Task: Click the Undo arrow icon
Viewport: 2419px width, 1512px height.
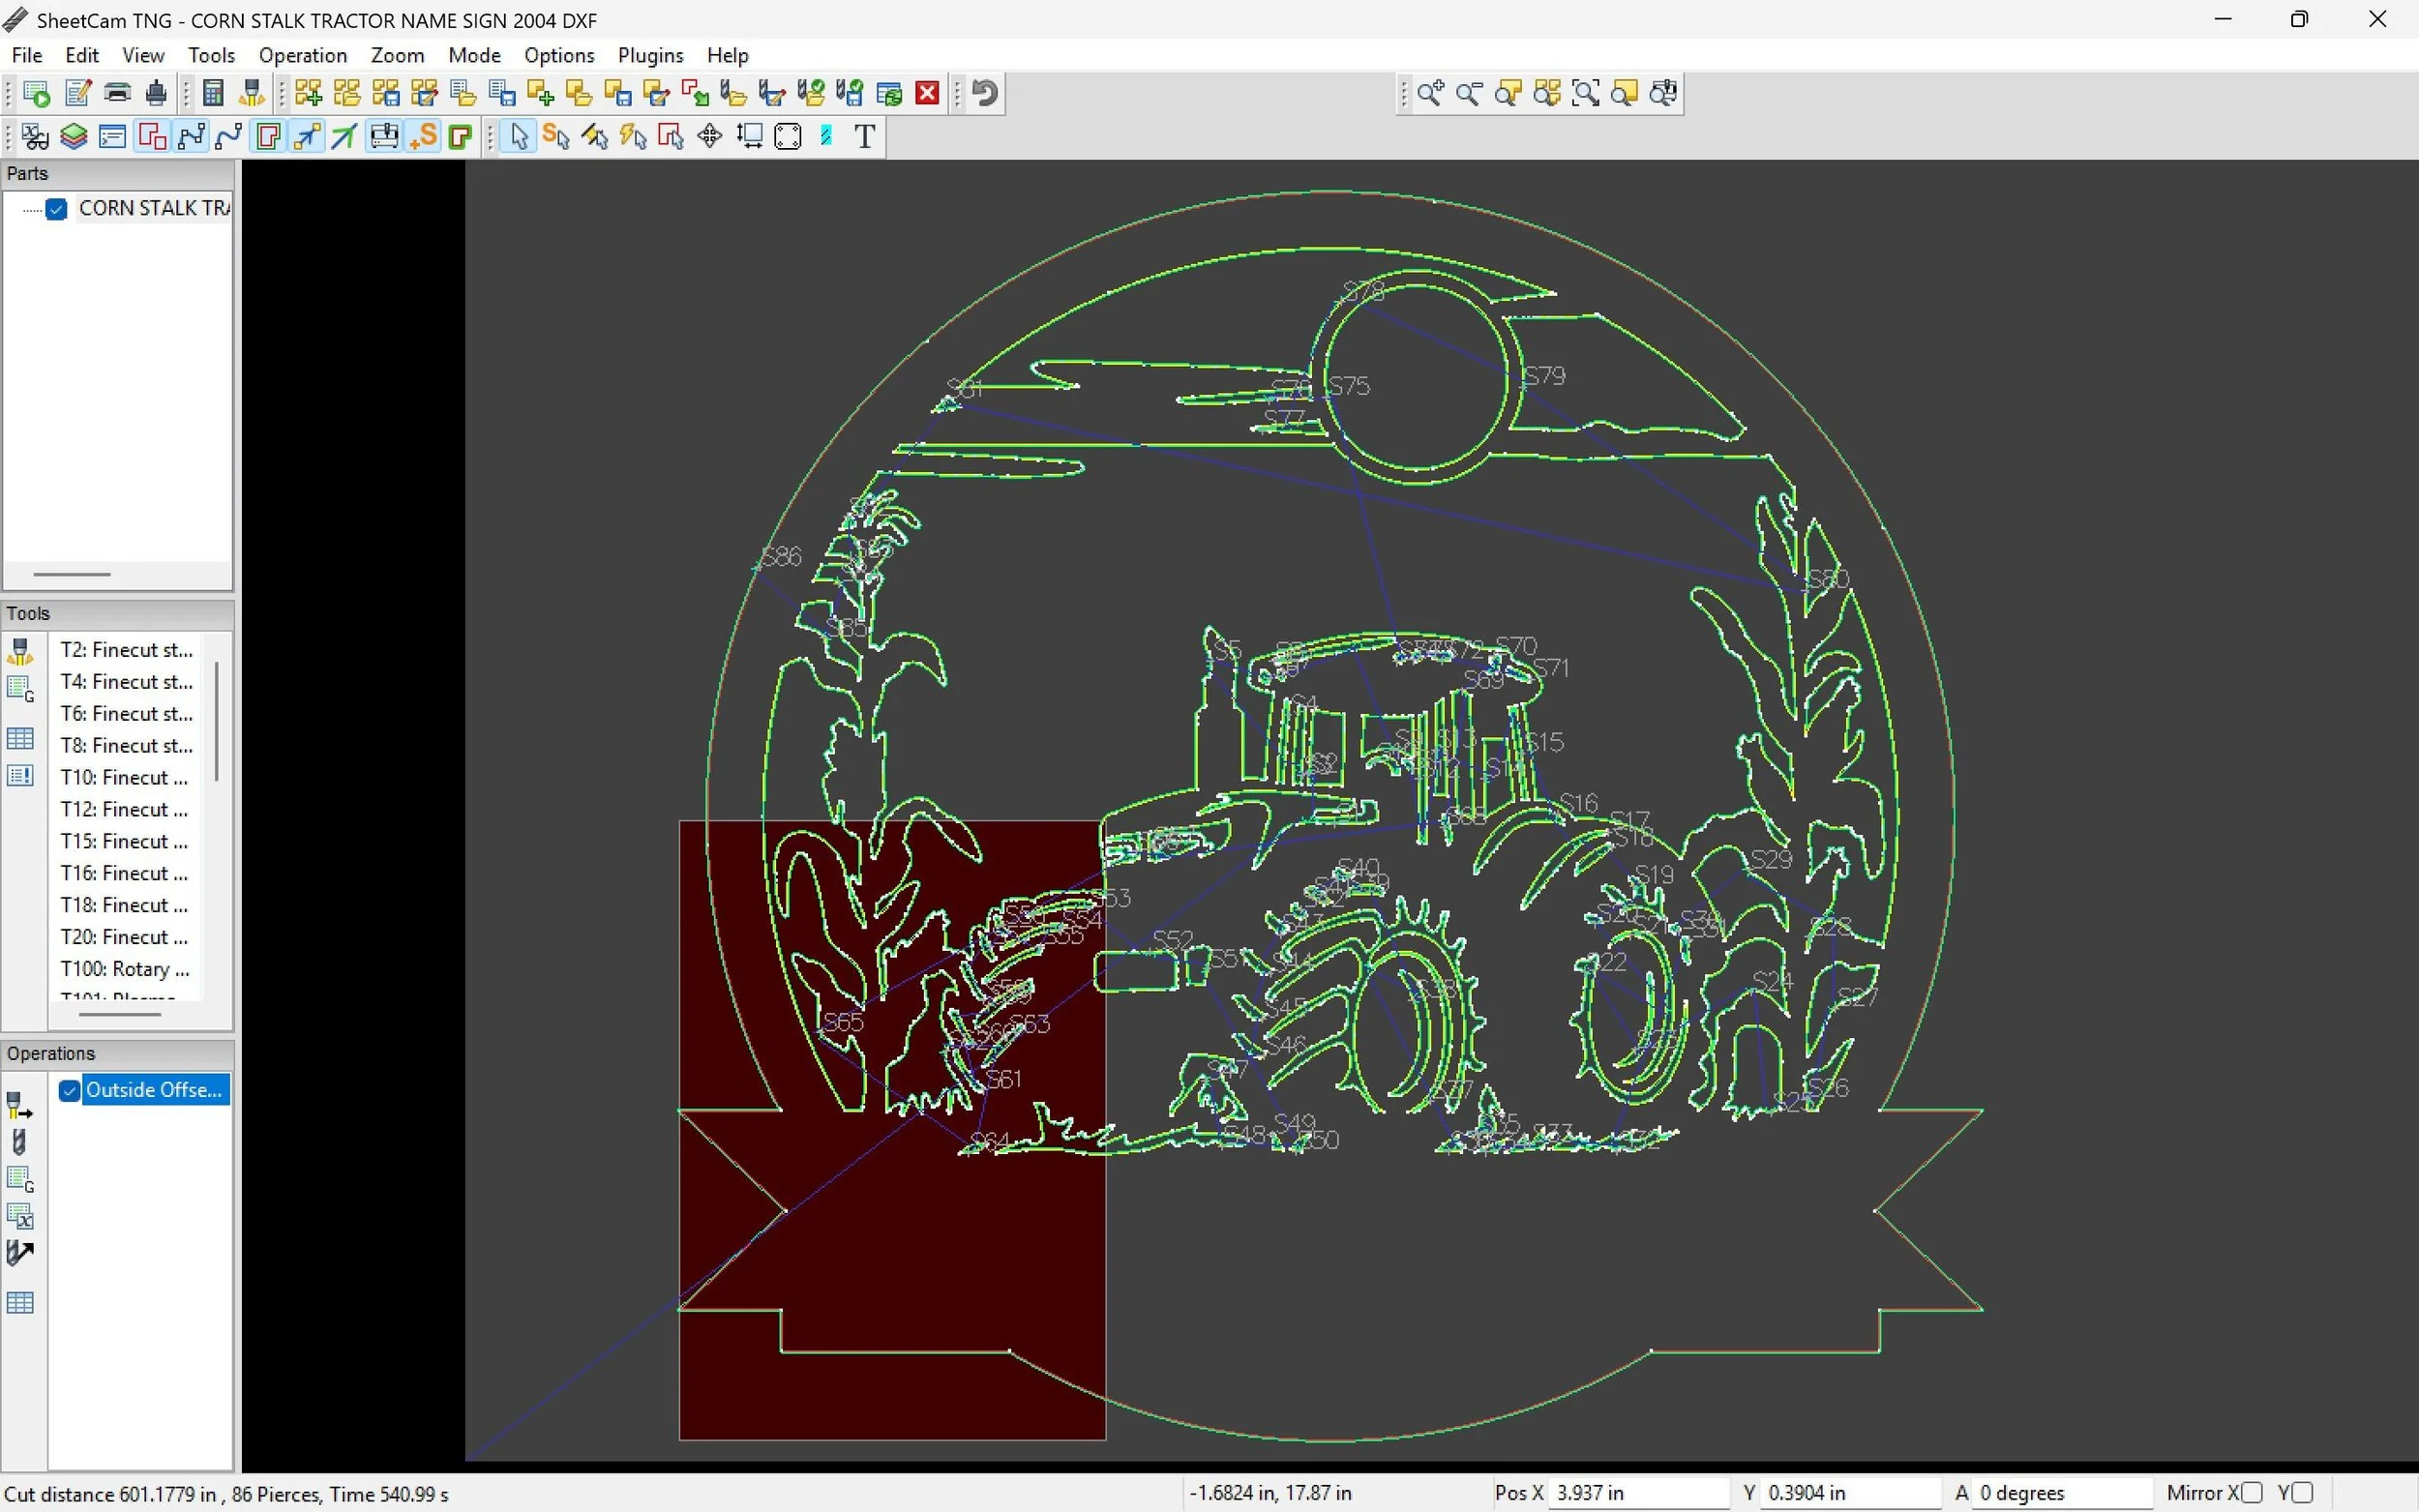Action: [x=985, y=94]
